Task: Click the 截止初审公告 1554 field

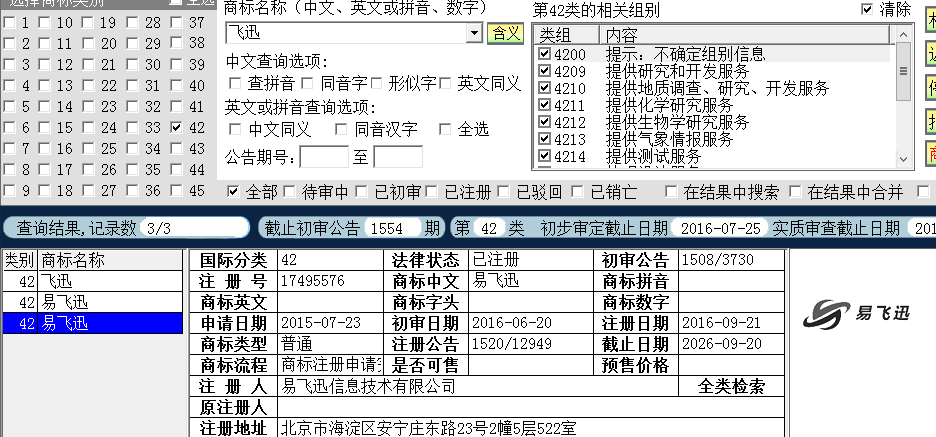Action: (393, 228)
